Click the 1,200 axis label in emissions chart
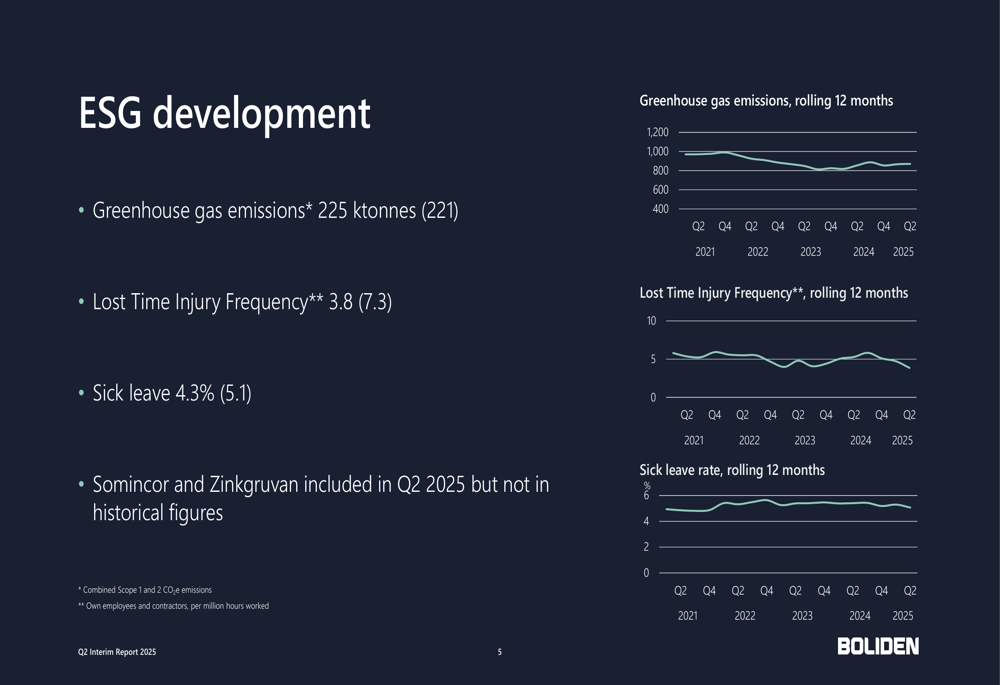Image resolution: width=1000 pixels, height=685 pixels. pyautogui.click(x=657, y=132)
